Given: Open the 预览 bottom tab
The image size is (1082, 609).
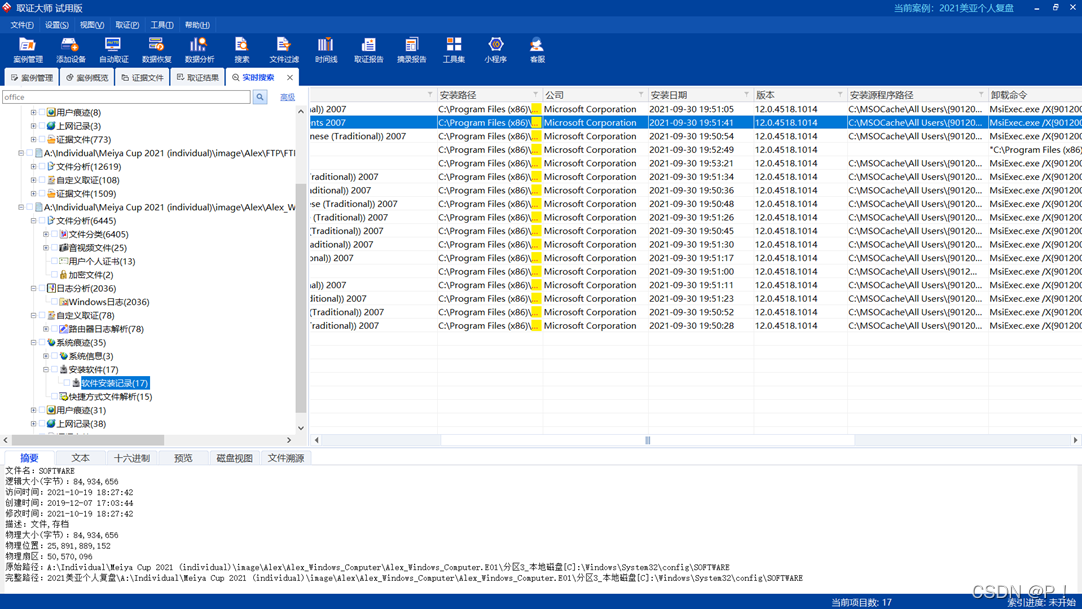Looking at the screenshot, I should coord(183,458).
